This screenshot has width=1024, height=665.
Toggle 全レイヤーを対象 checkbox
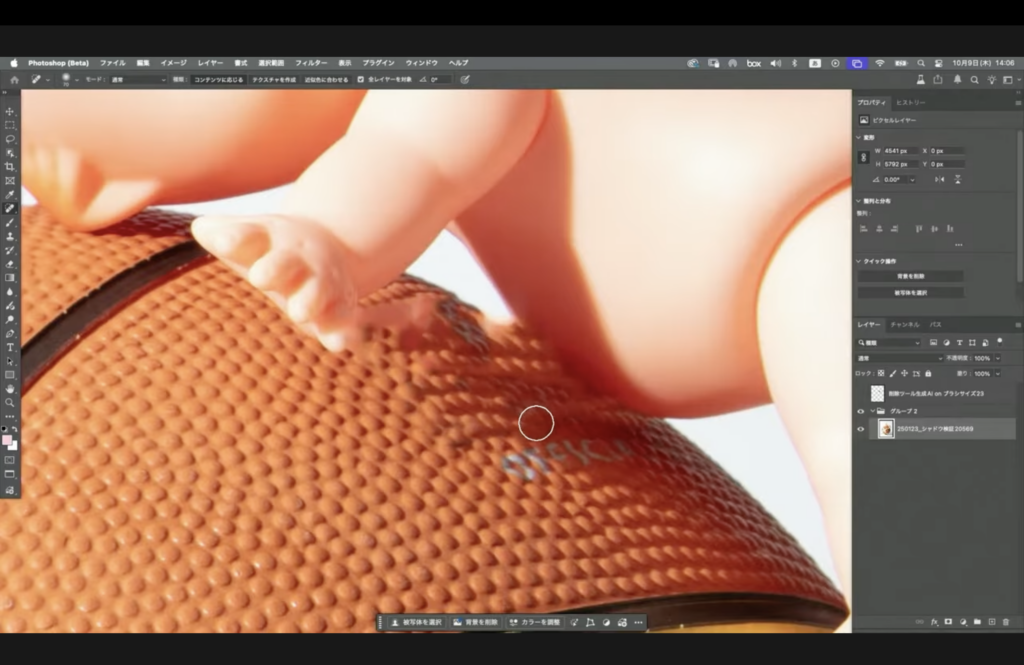tap(361, 79)
